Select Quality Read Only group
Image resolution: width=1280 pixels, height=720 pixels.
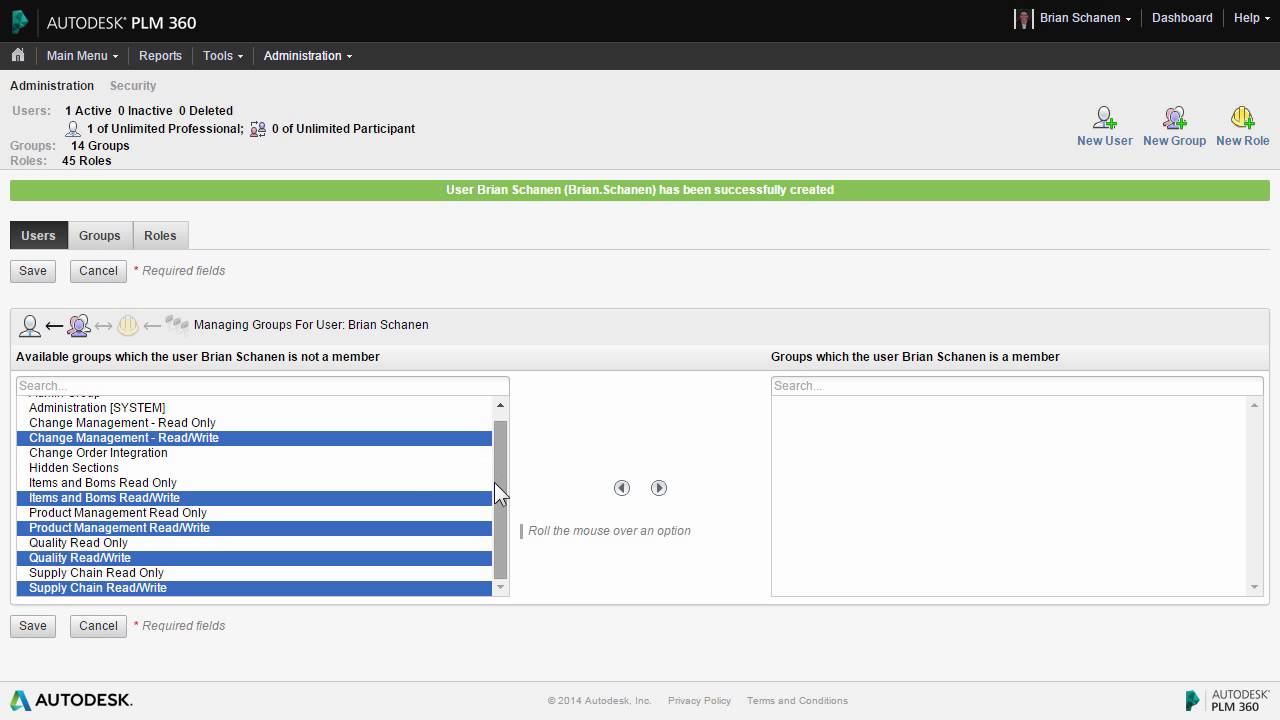pos(254,543)
